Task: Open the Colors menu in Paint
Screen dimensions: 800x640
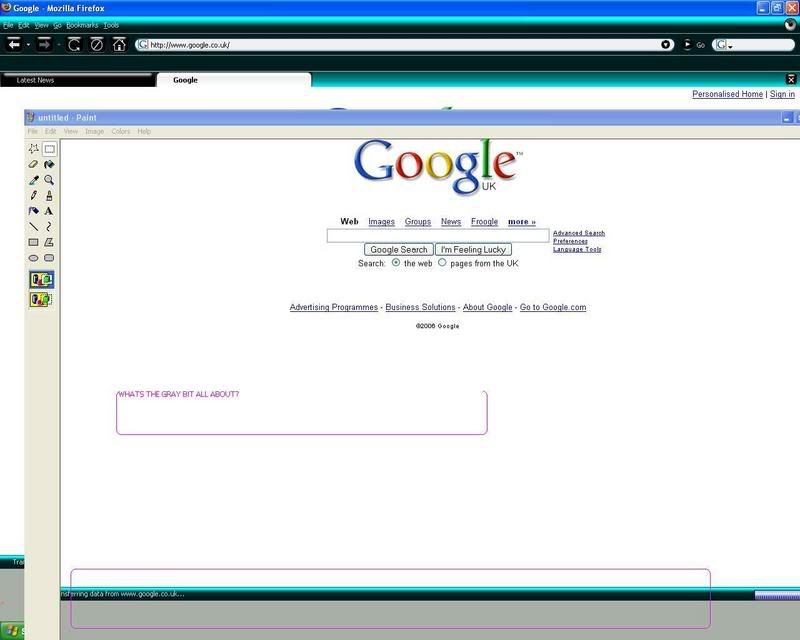Action: [x=121, y=131]
